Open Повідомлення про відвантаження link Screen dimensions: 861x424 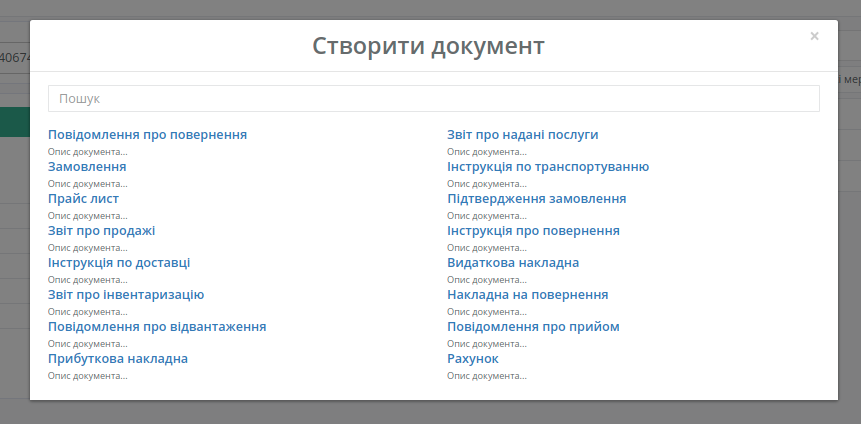[x=157, y=327]
